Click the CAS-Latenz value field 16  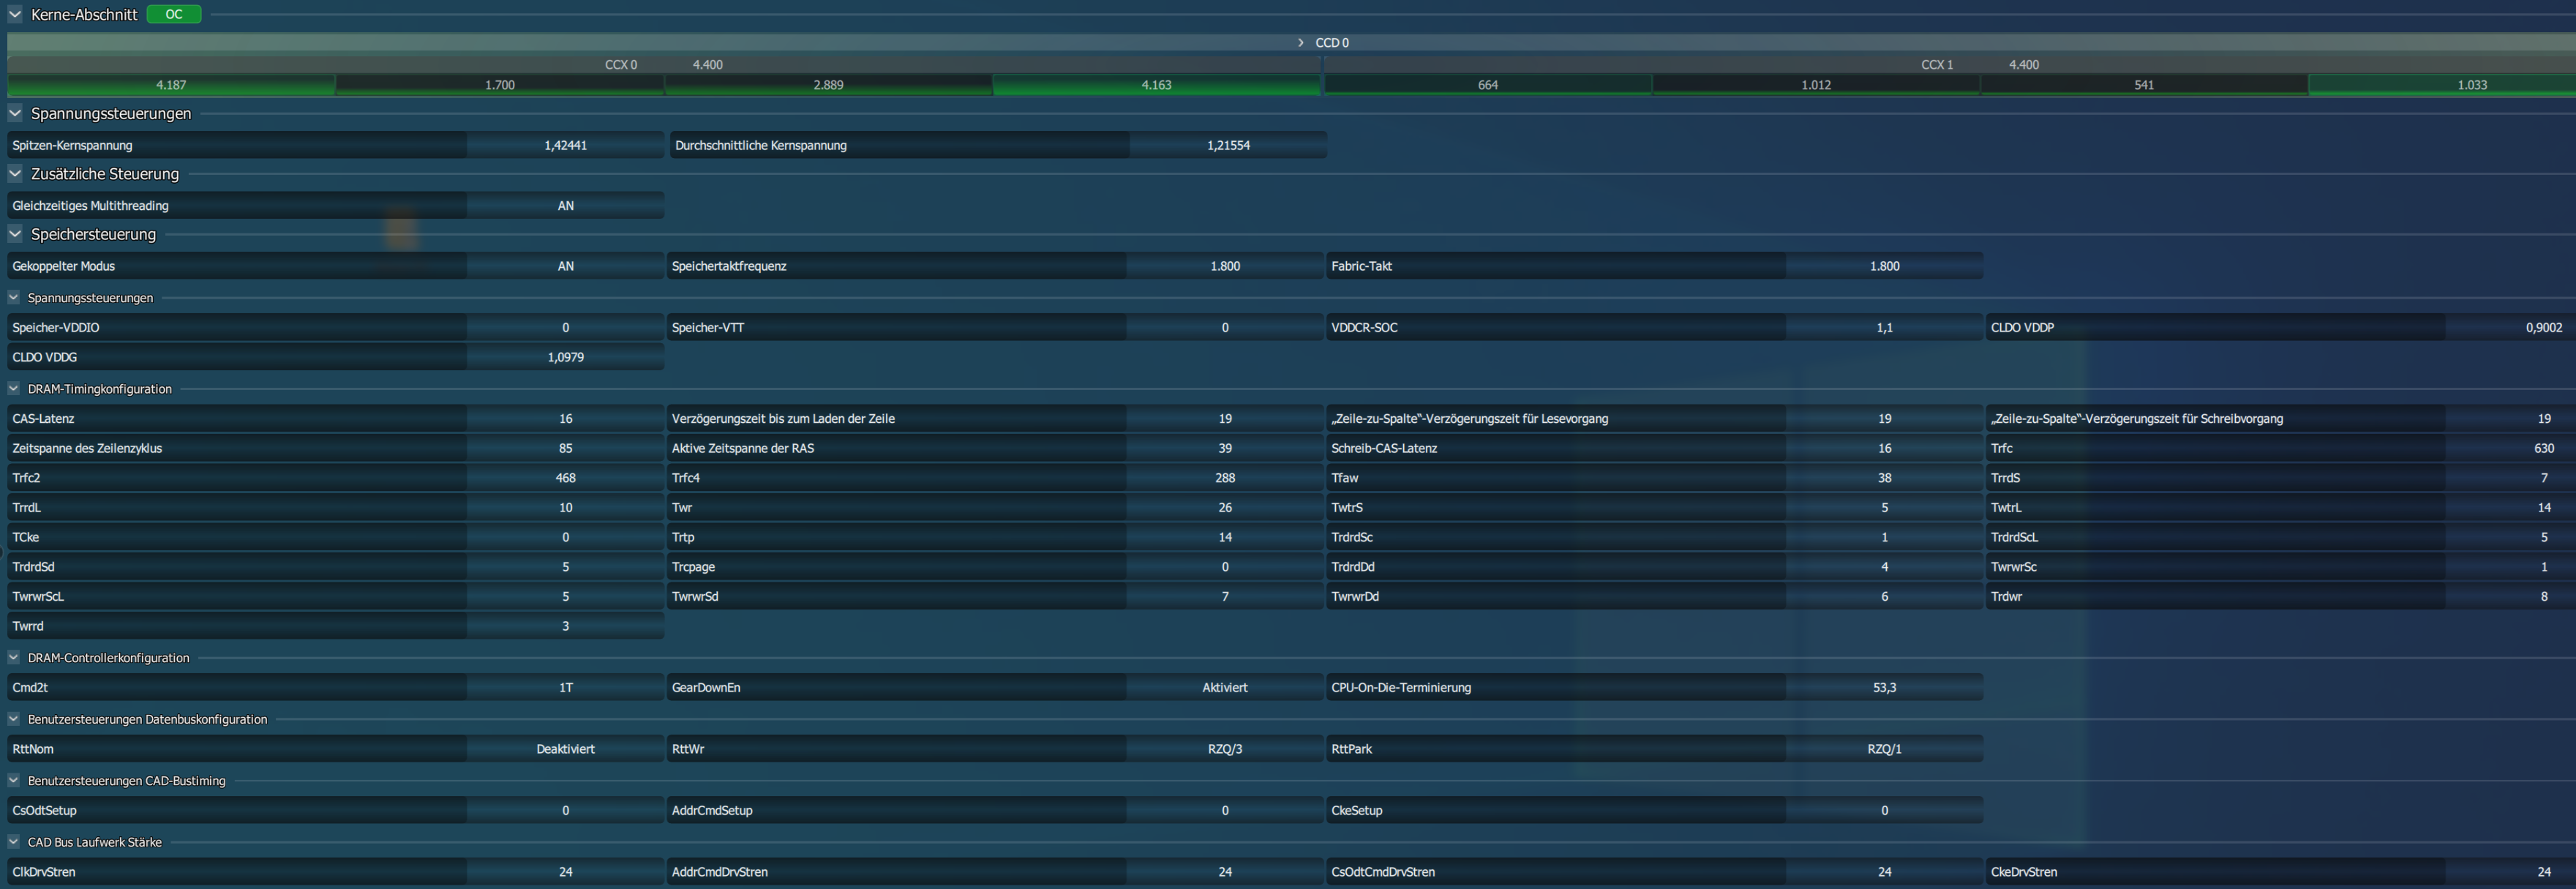565,419
